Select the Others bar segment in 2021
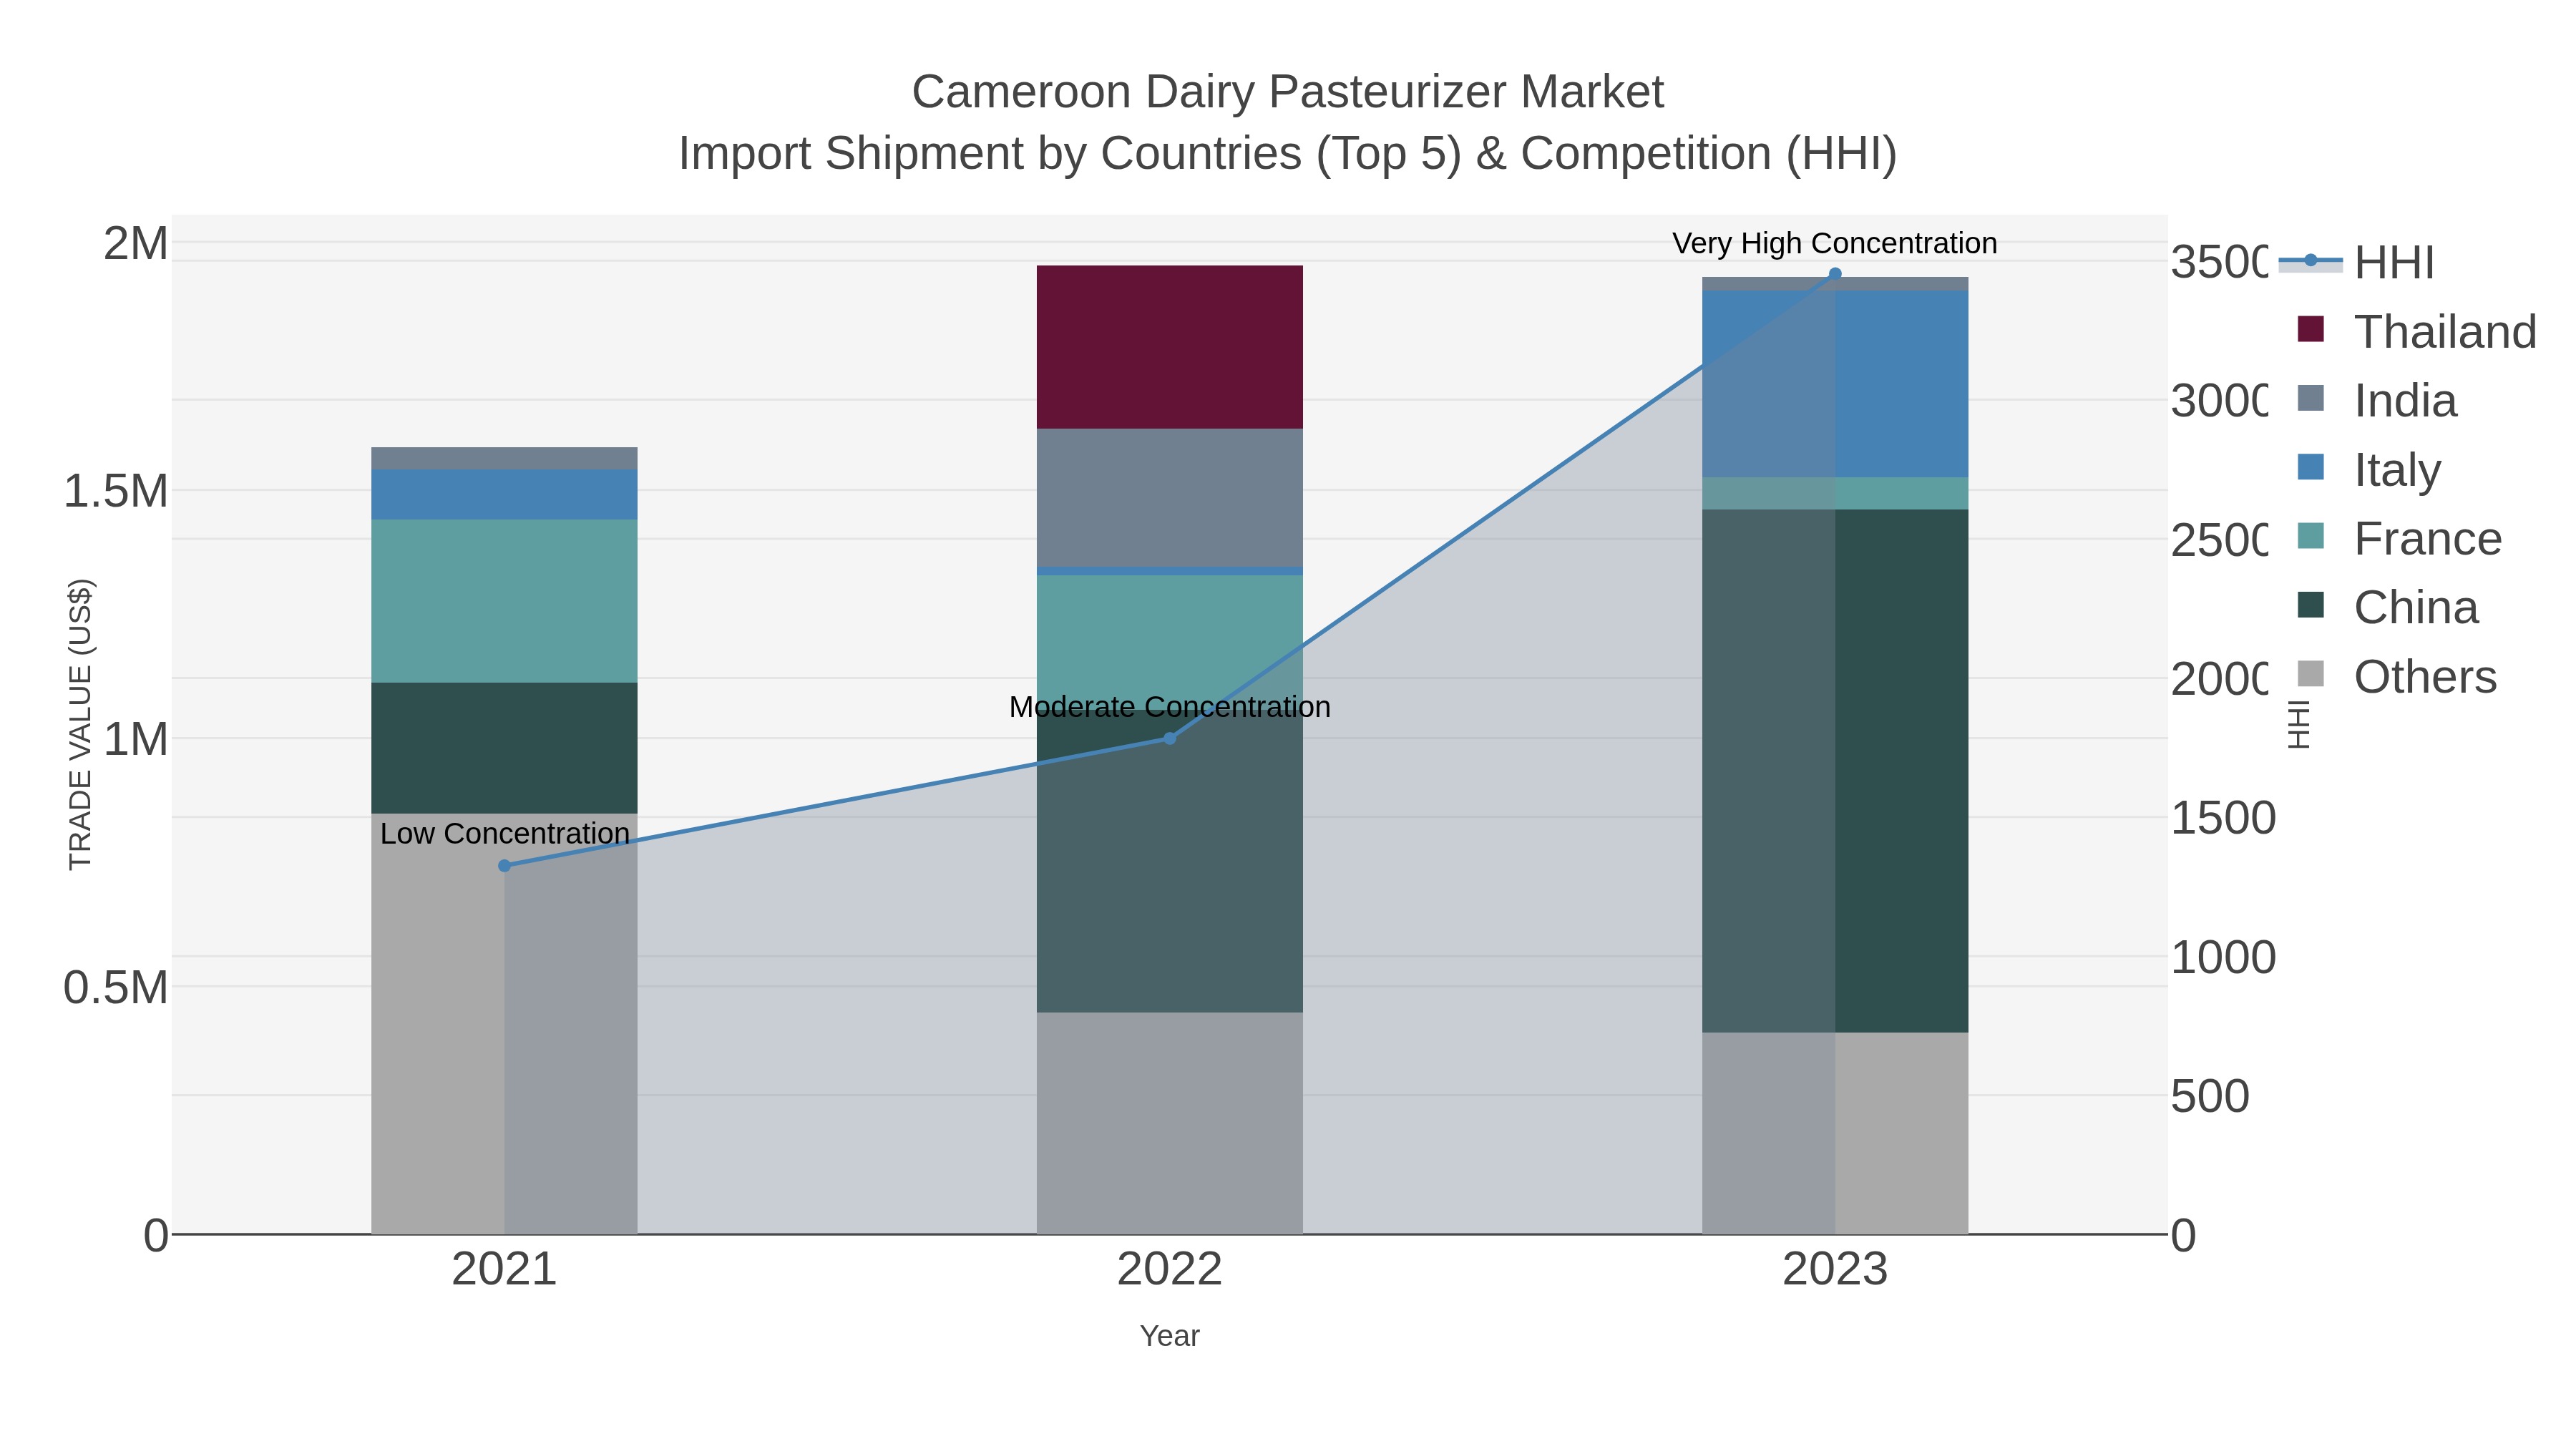Screen dimensions: 2576x1449 click(x=504, y=1024)
